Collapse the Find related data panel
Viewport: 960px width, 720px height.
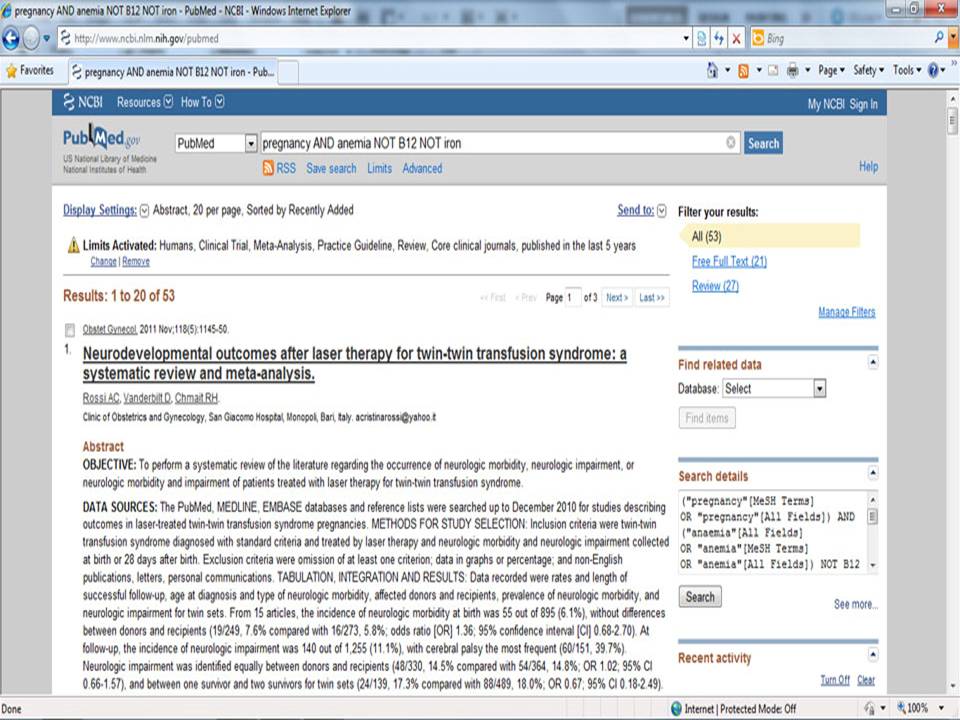click(x=873, y=362)
